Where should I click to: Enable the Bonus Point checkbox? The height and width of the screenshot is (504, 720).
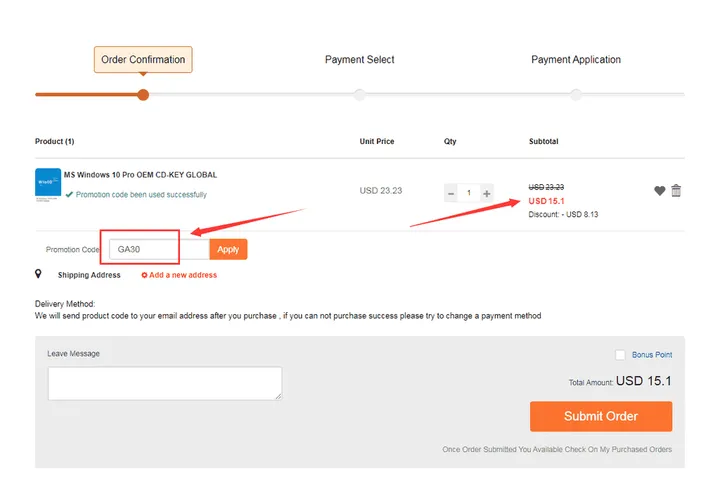(620, 355)
